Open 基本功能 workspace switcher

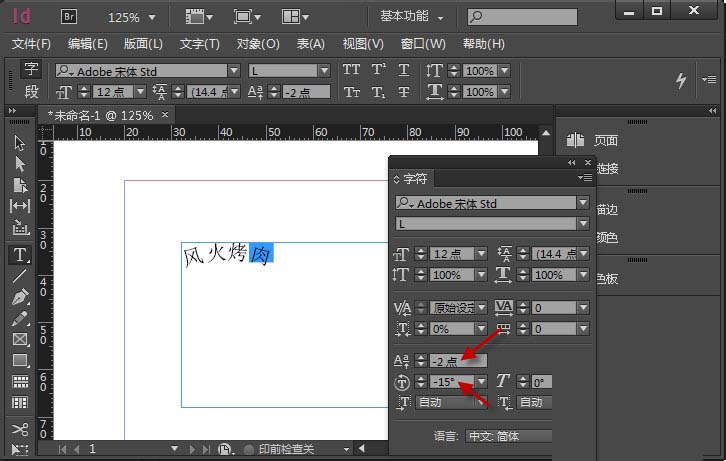click(x=412, y=17)
